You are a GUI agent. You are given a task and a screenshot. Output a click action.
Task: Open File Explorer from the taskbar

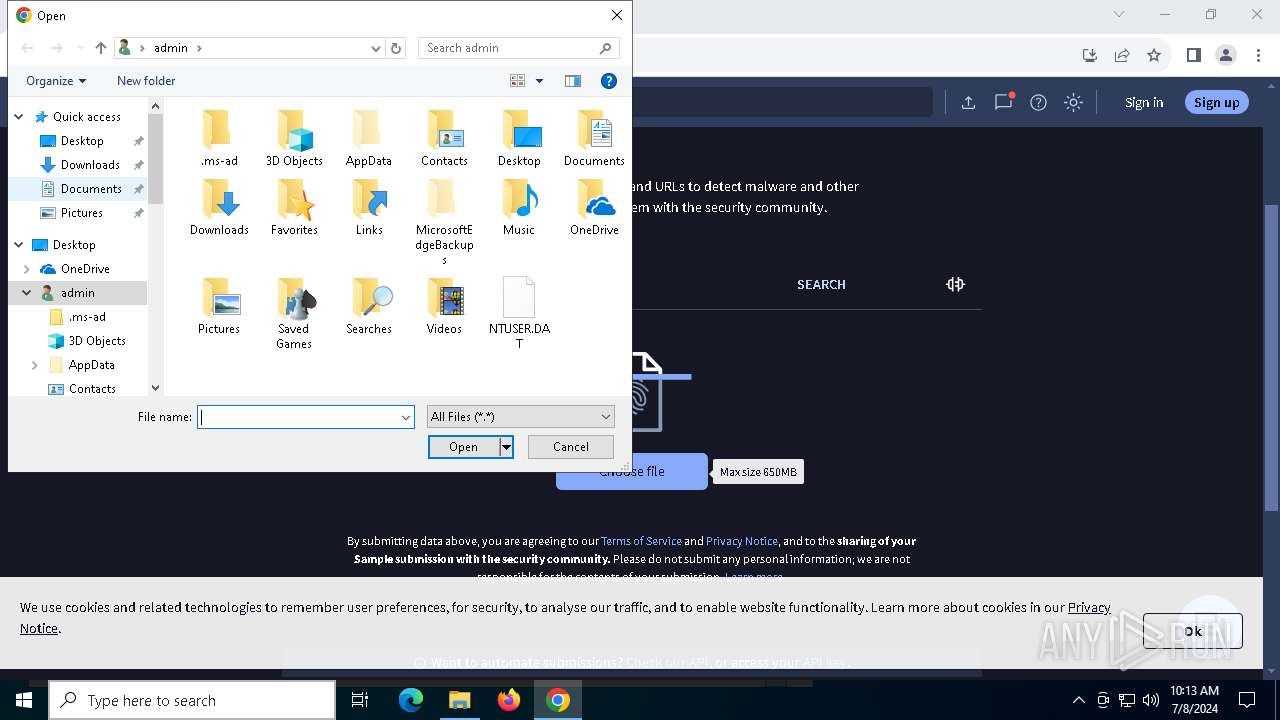[x=460, y=700]
